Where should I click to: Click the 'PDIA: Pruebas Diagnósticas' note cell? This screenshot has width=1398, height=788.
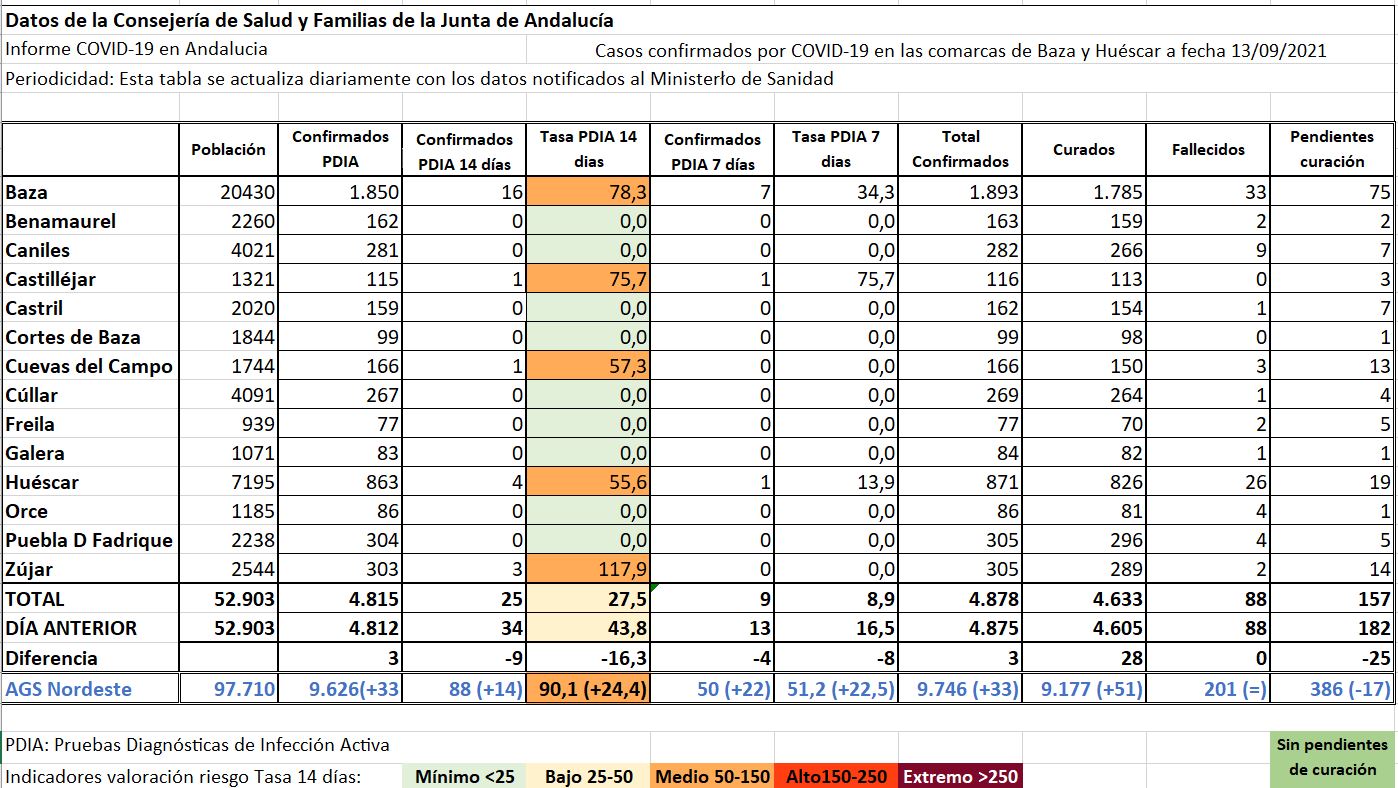(x=200, y=745)
